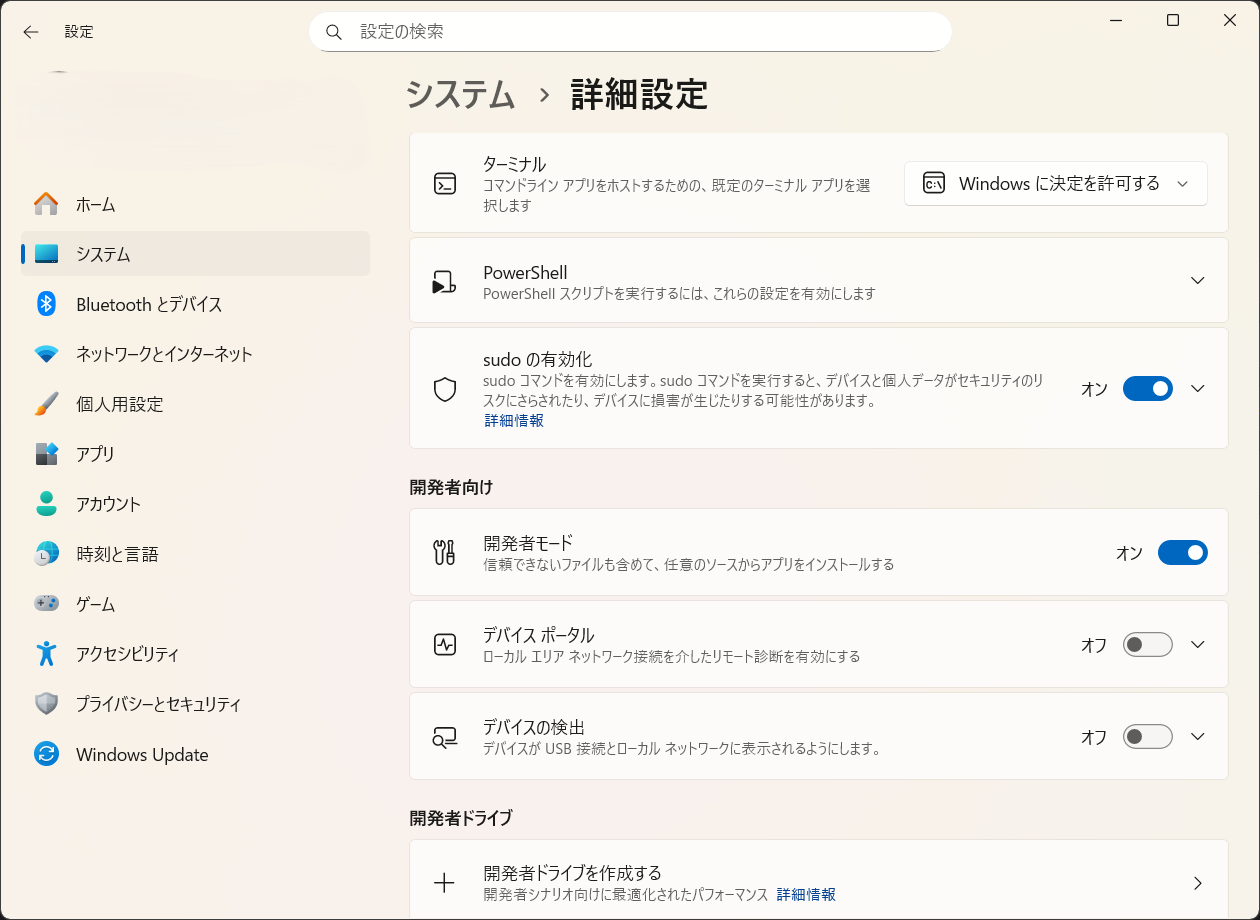Click the 開発者ドライブ section heading
This screenshot has width=1260, height=920.
point(461,818)
